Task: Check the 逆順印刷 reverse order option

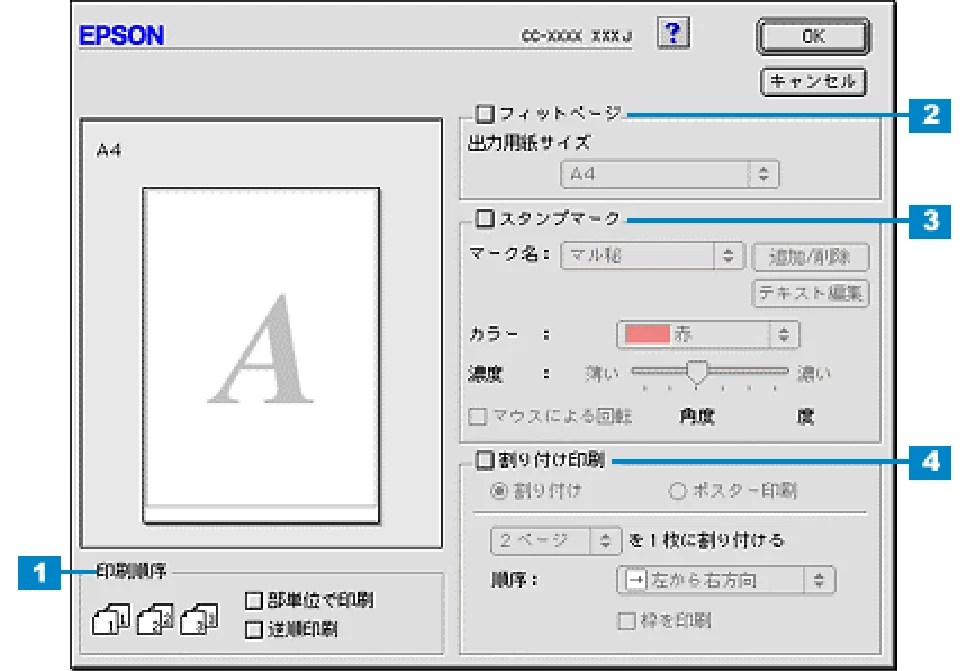Action: (254, 630)
